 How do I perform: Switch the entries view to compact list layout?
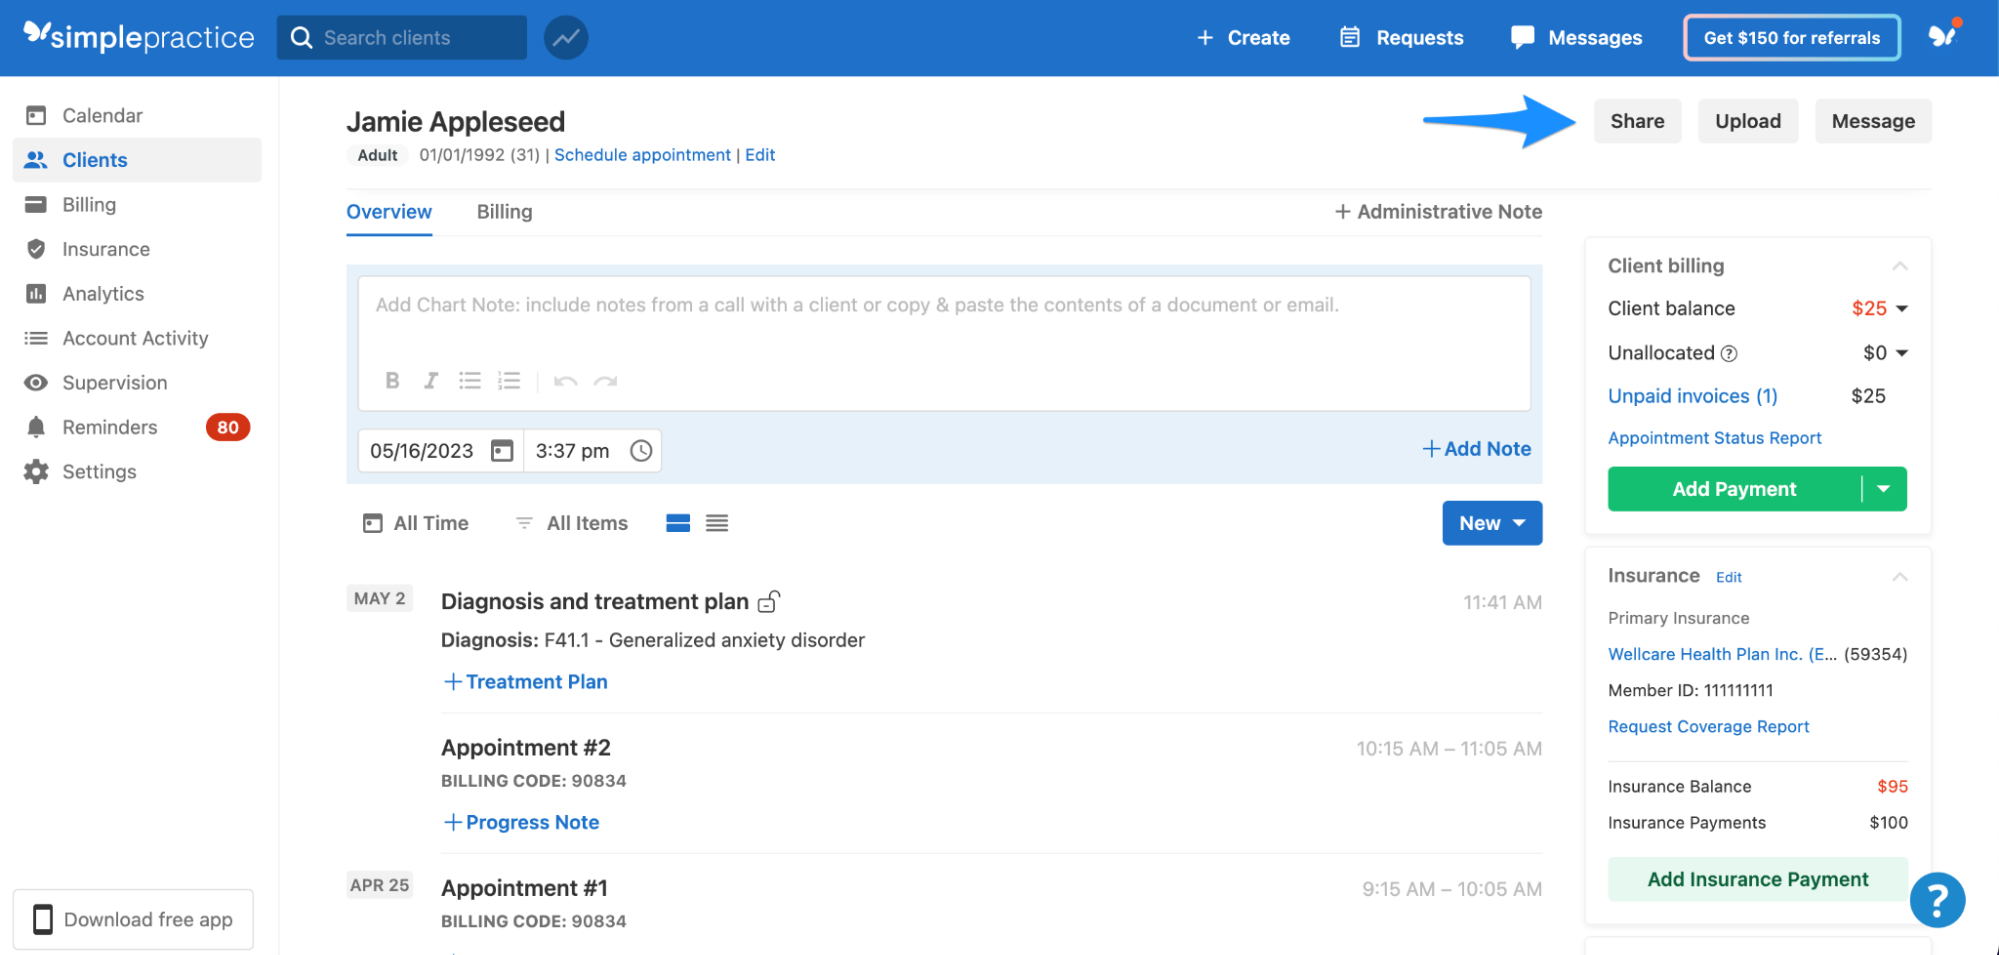(x=718, y=522)
